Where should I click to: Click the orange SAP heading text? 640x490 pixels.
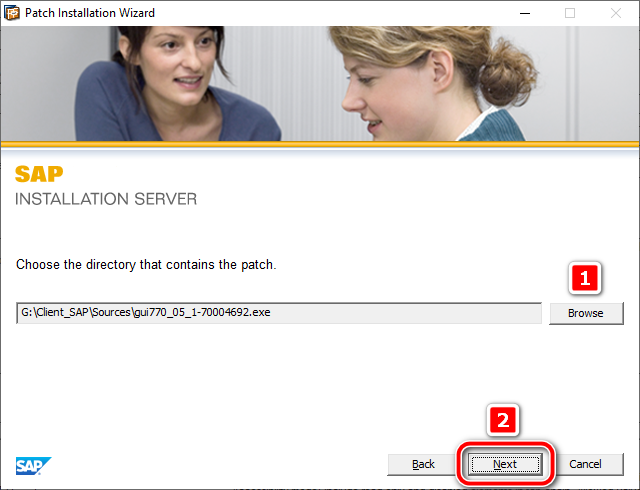pos(39,174)
